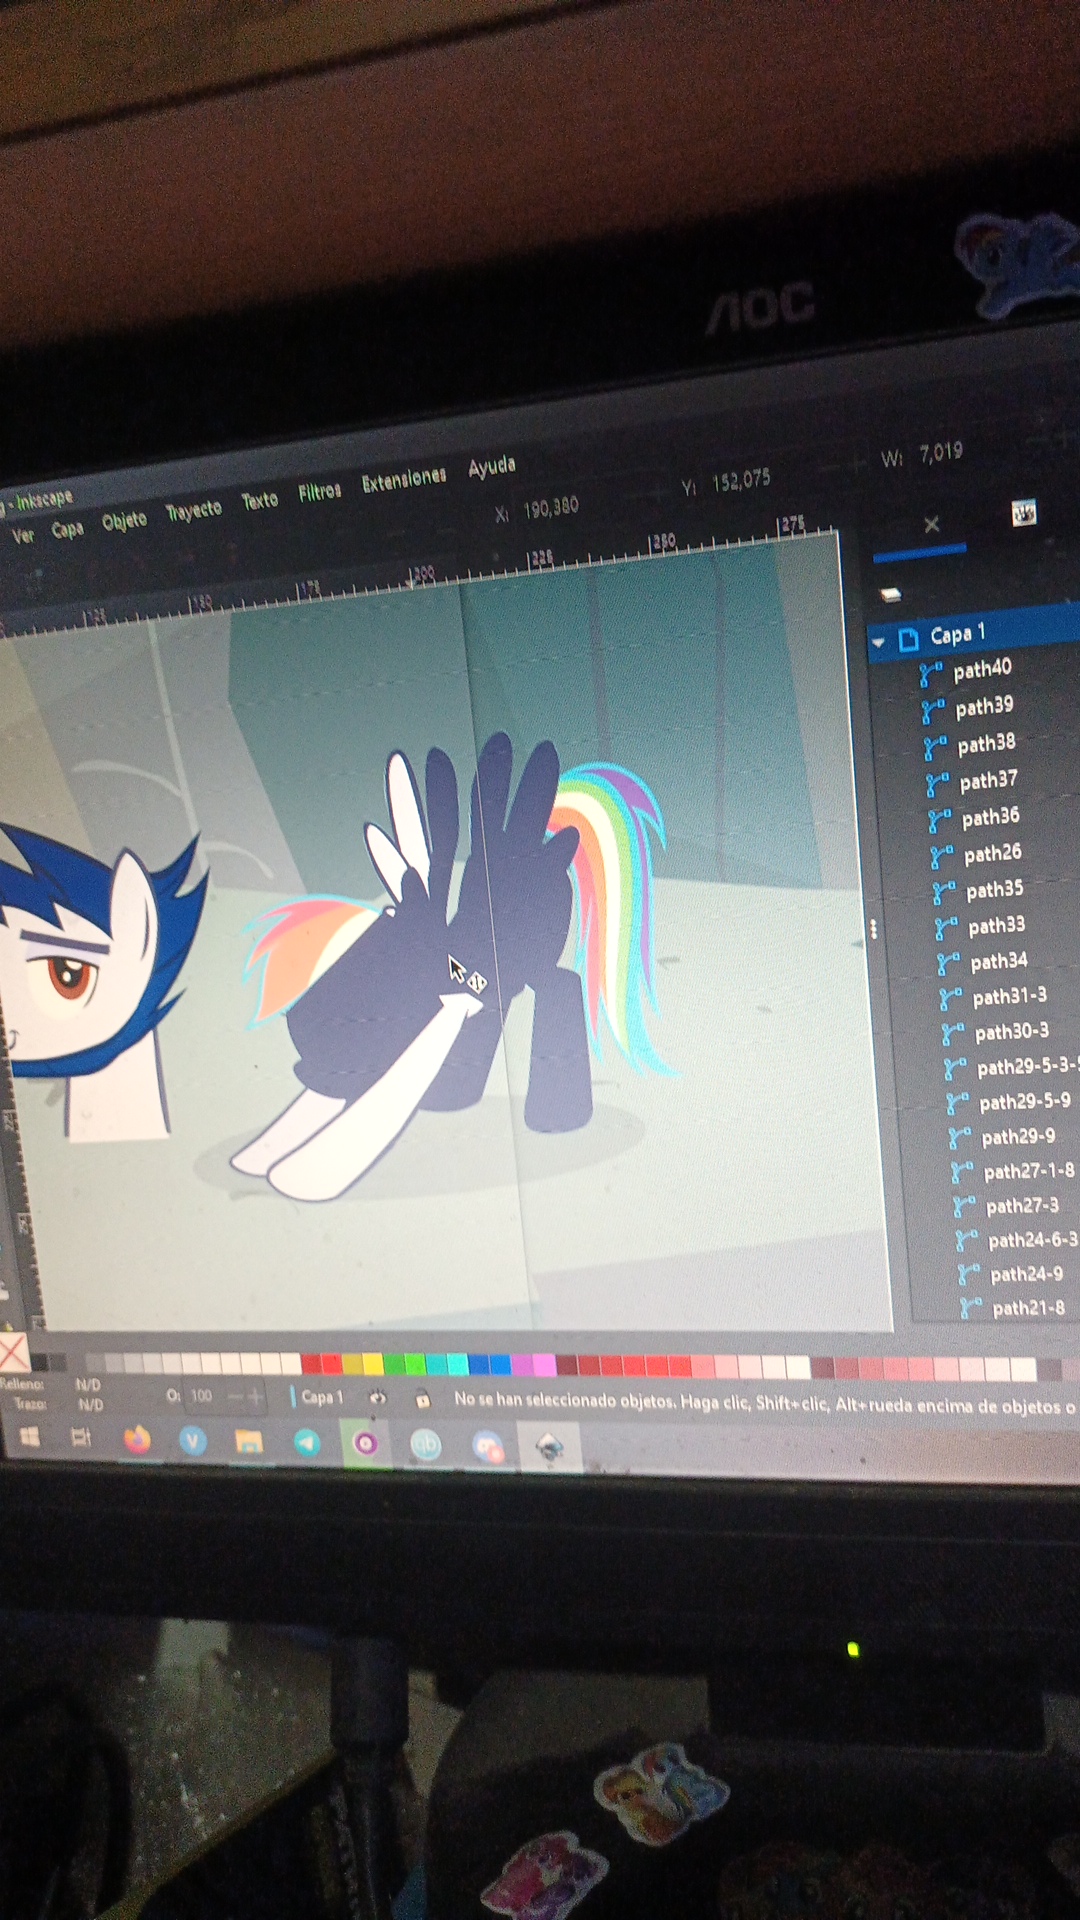Toggle current layer lock in status bar
The width and height of the screenshot is (1080, 1920).
[x=422, y=1399]
